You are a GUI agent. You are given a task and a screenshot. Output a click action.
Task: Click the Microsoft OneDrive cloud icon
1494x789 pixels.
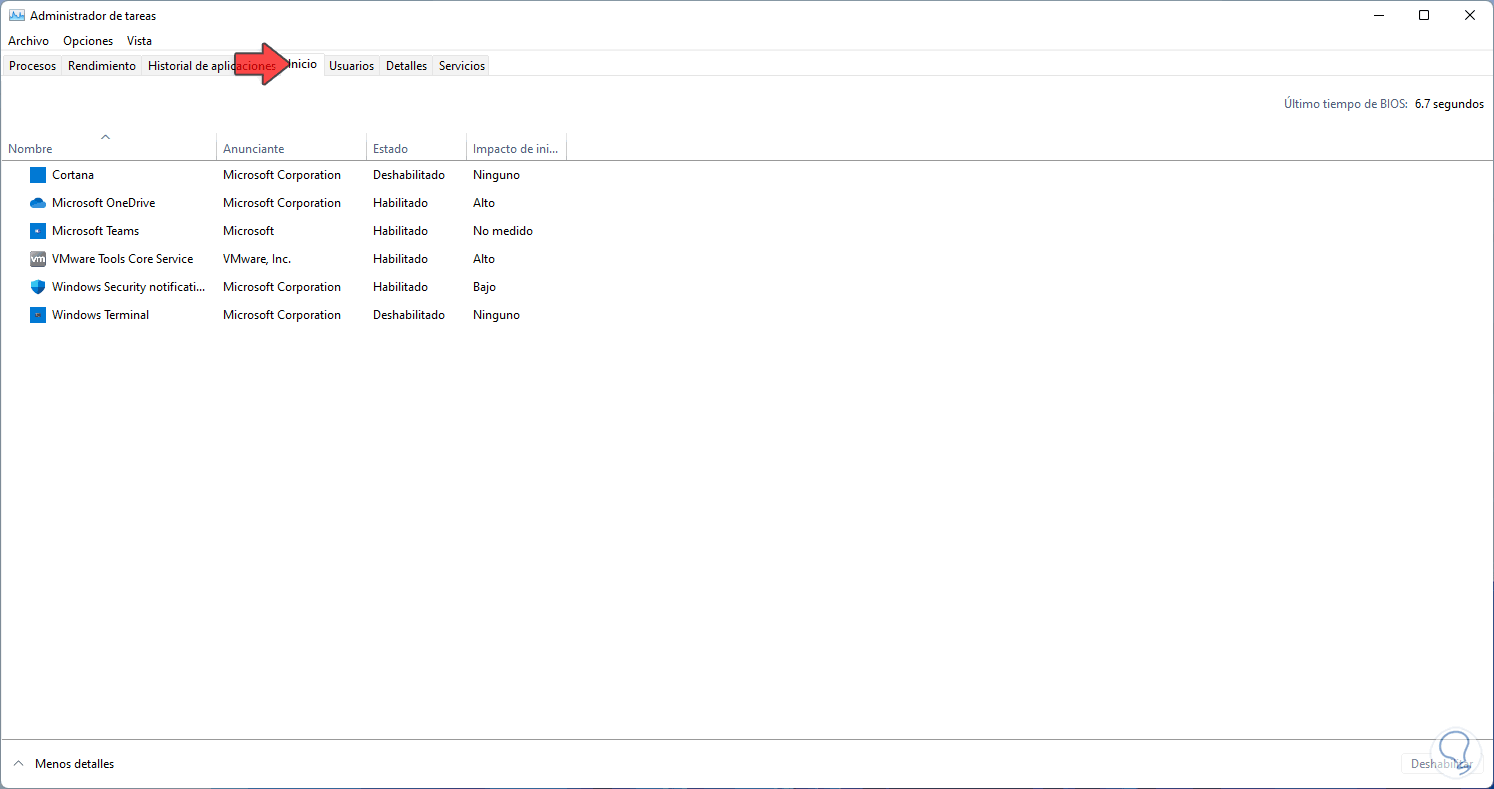coord(38,203)
